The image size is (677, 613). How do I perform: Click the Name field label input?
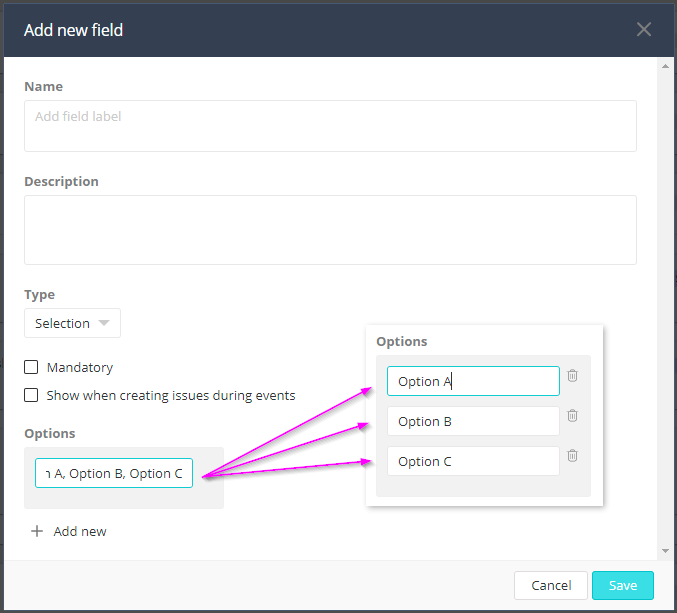click(330, 125)
